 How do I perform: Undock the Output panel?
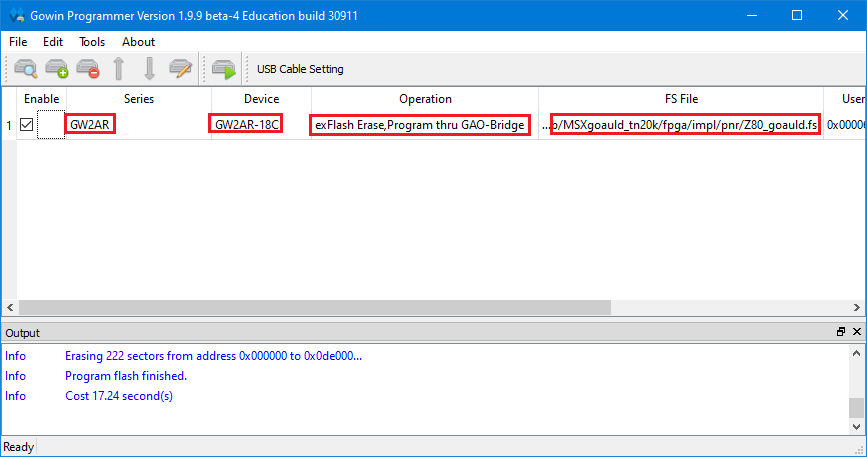841,332
